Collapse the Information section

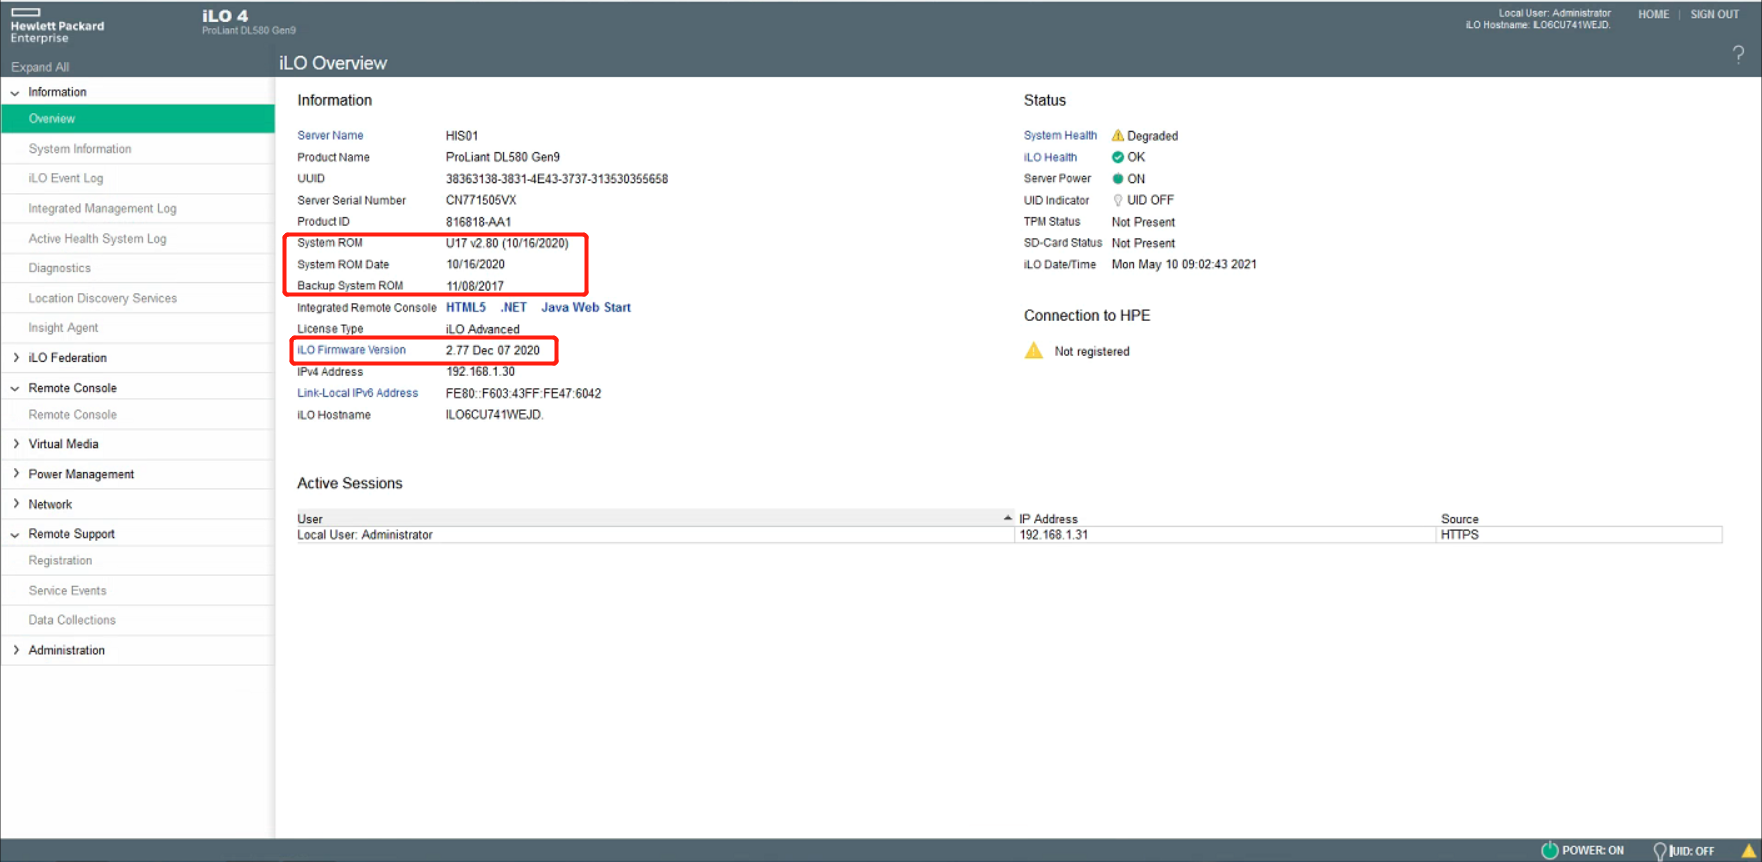tap(15, 93)
